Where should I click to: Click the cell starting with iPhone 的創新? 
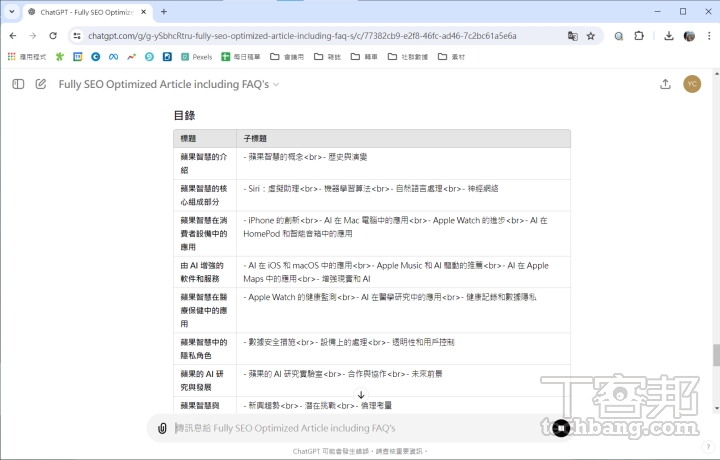point(403,234)
